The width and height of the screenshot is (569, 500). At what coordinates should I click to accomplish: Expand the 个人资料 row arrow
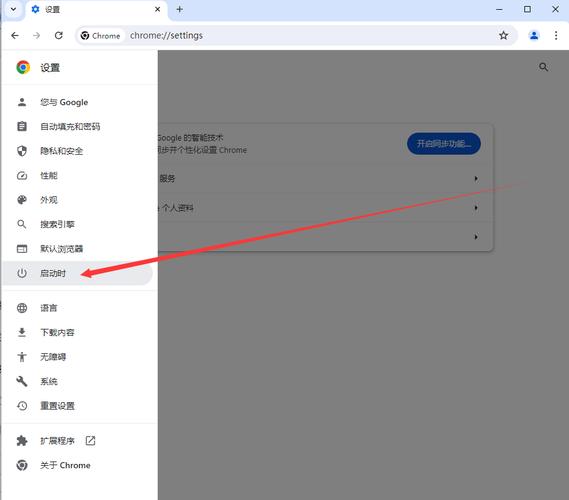(476, 208)
